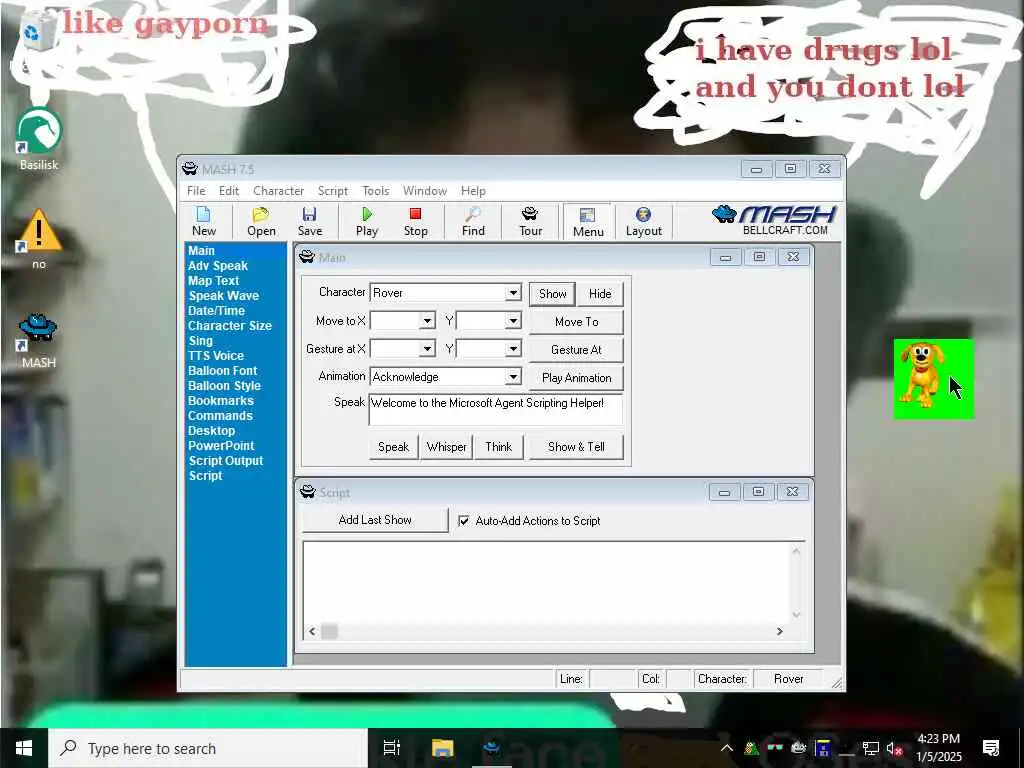Click the taskbar search box
This screenshot has width=1024, height=768.
coord(208,748)
